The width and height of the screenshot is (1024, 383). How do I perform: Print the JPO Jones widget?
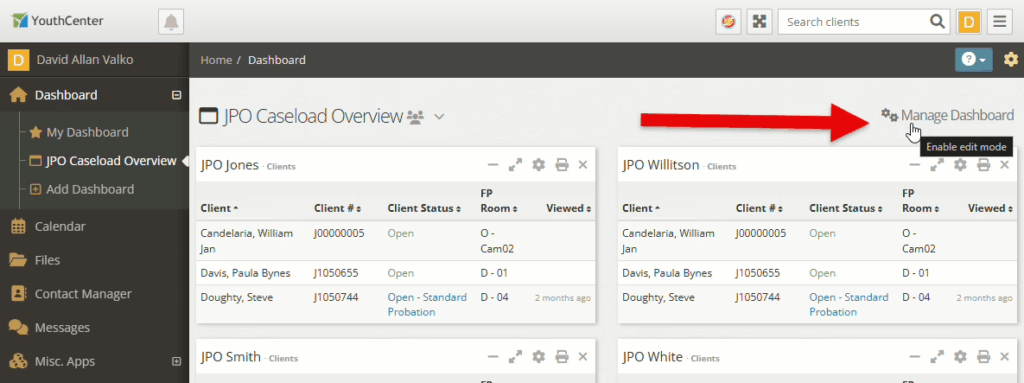click(x=562, y=165)
